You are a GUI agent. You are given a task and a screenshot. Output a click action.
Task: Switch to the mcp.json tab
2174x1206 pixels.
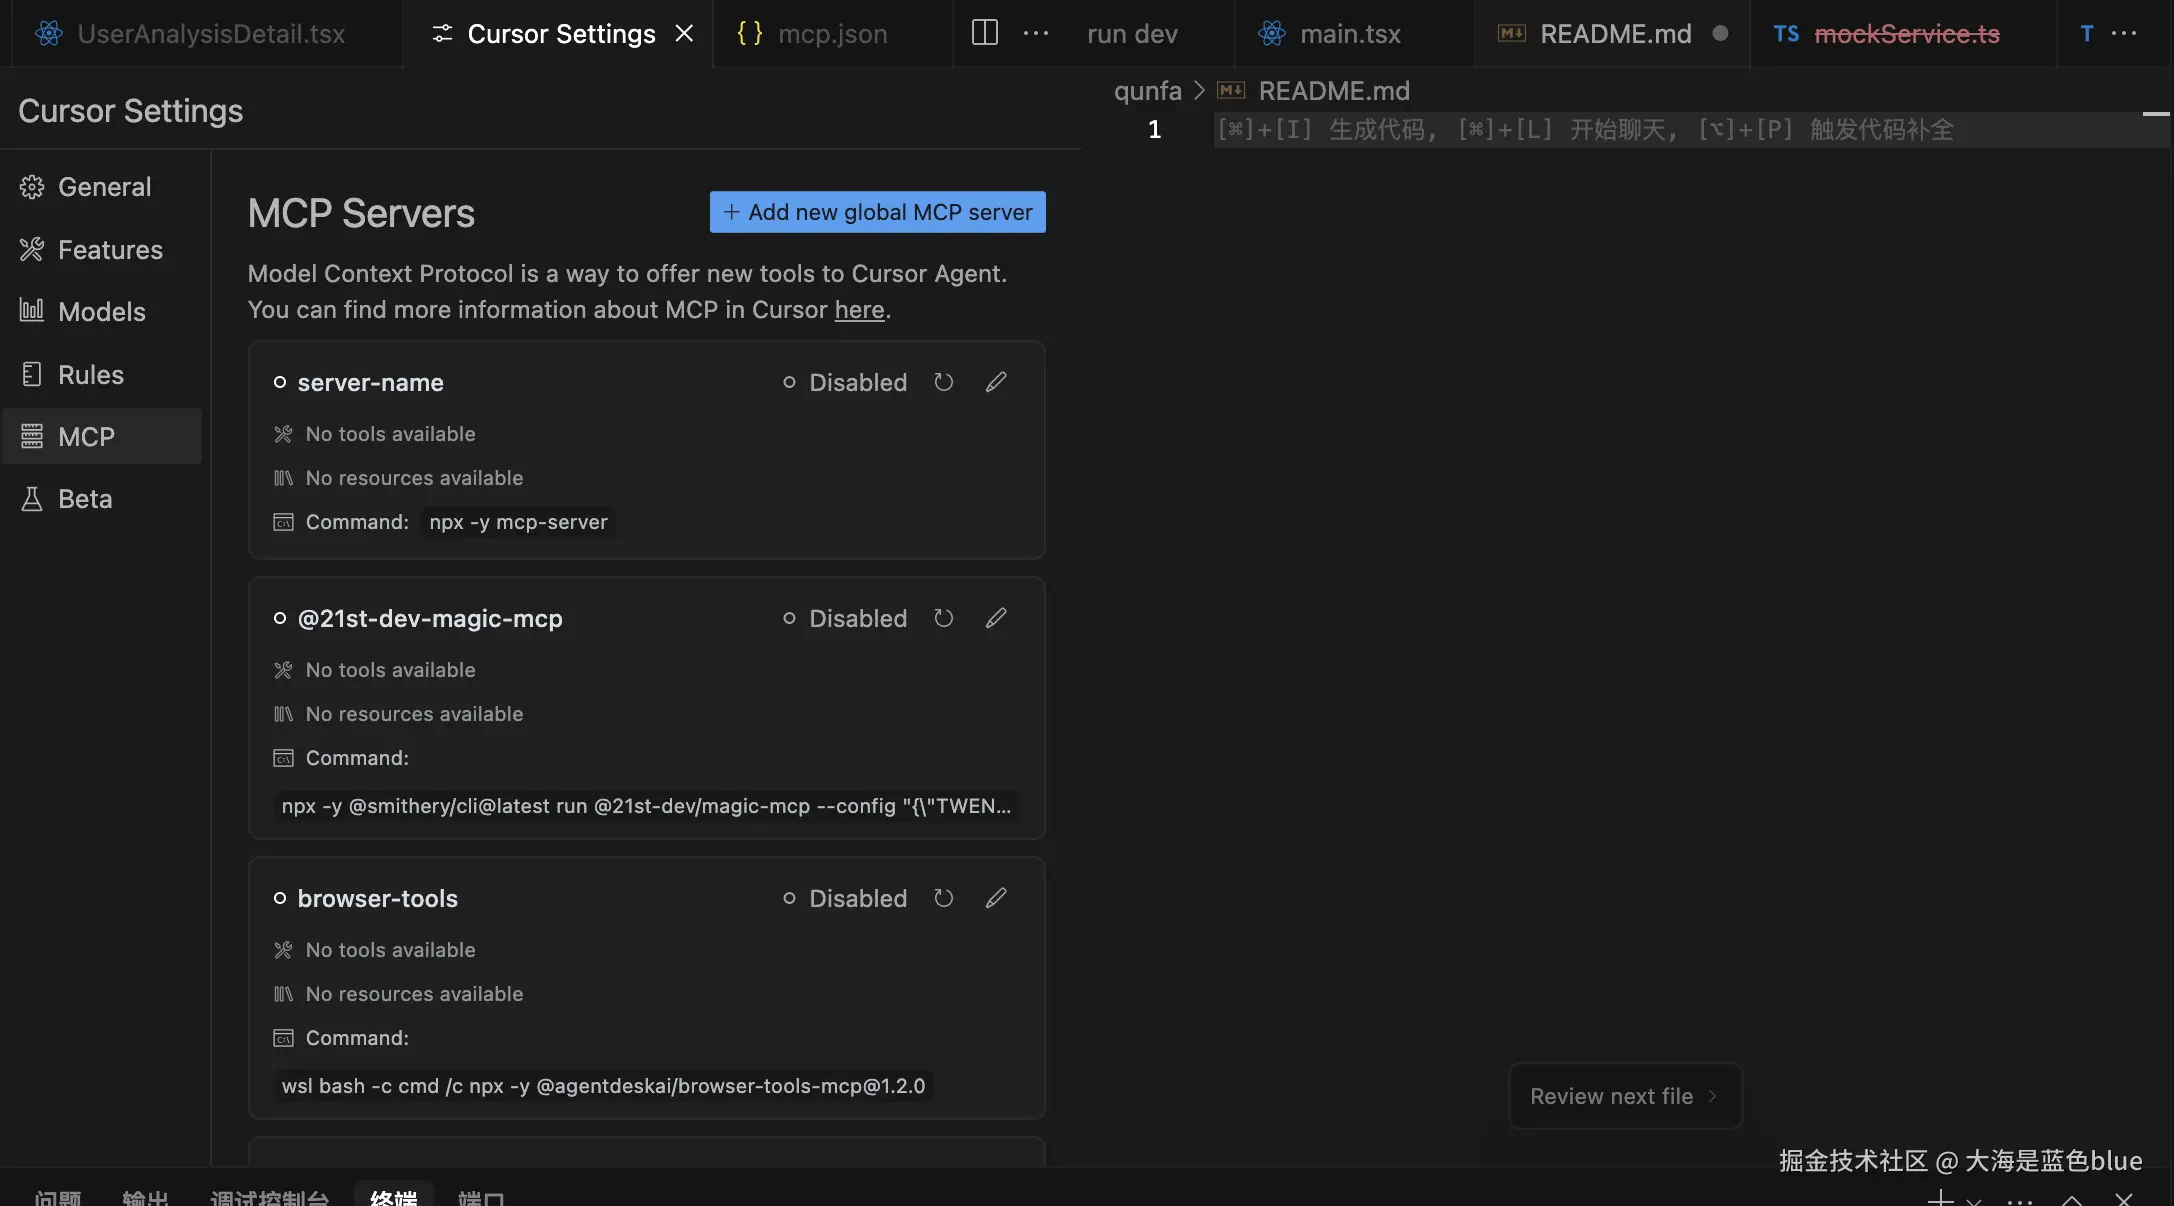tap(831, 34)
